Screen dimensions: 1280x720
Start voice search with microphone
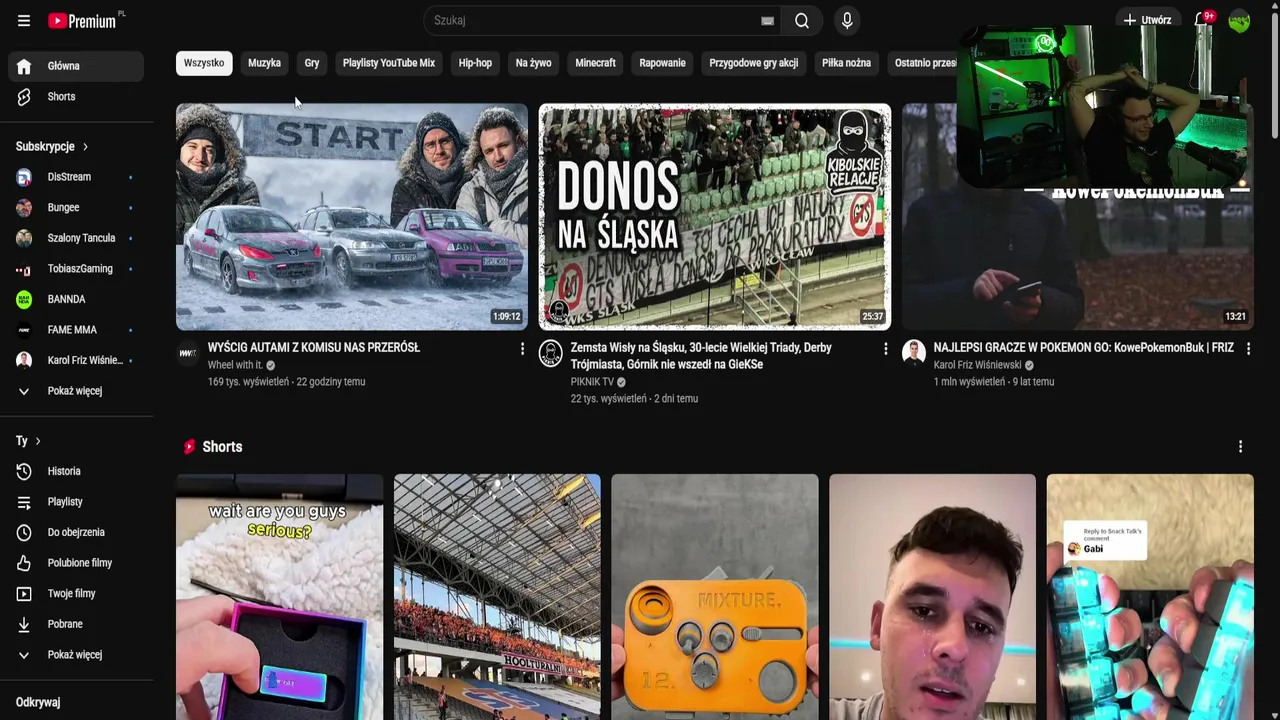click(847, 20)
